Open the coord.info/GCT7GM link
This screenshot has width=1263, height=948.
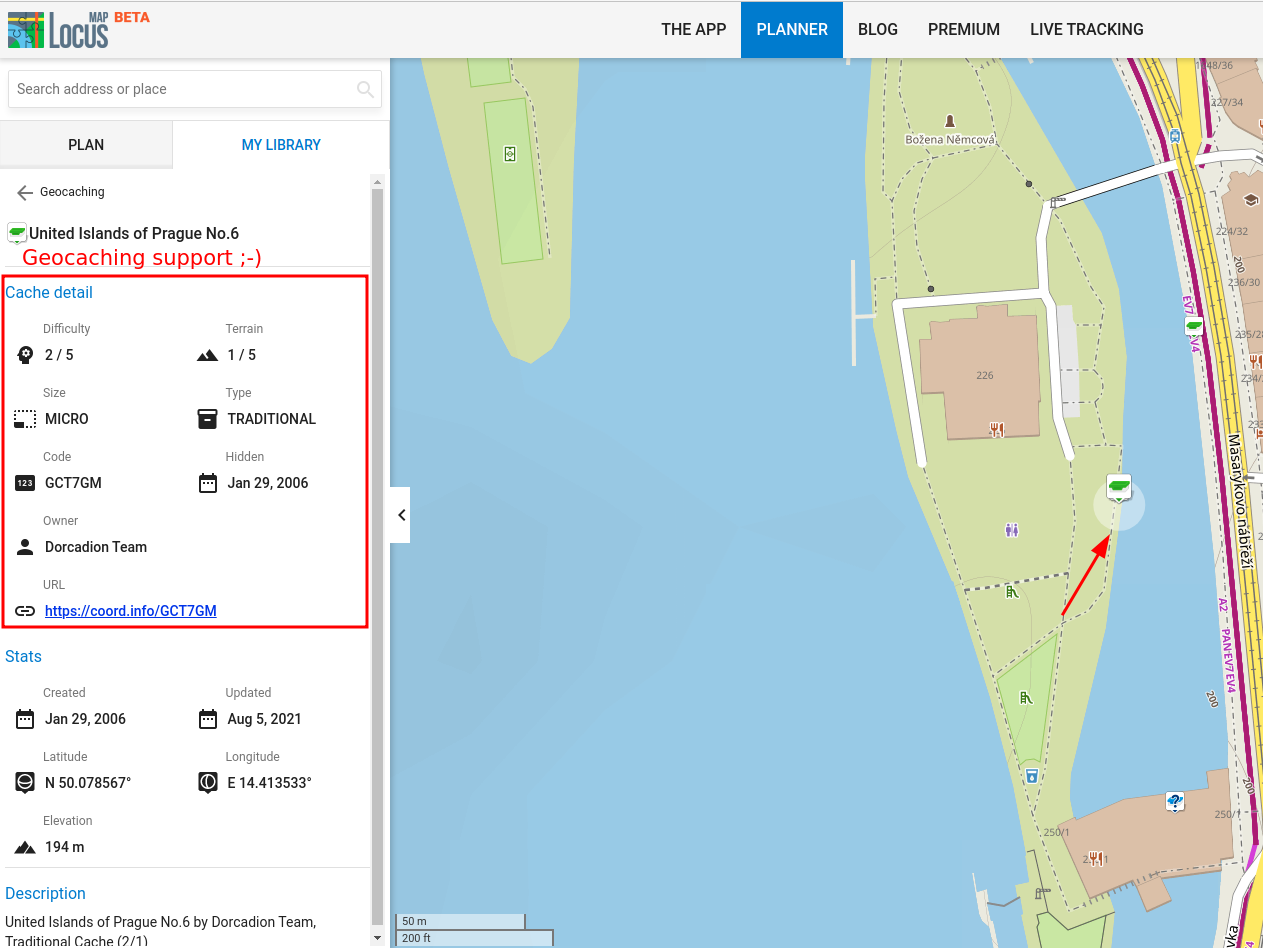pos(131,611)
